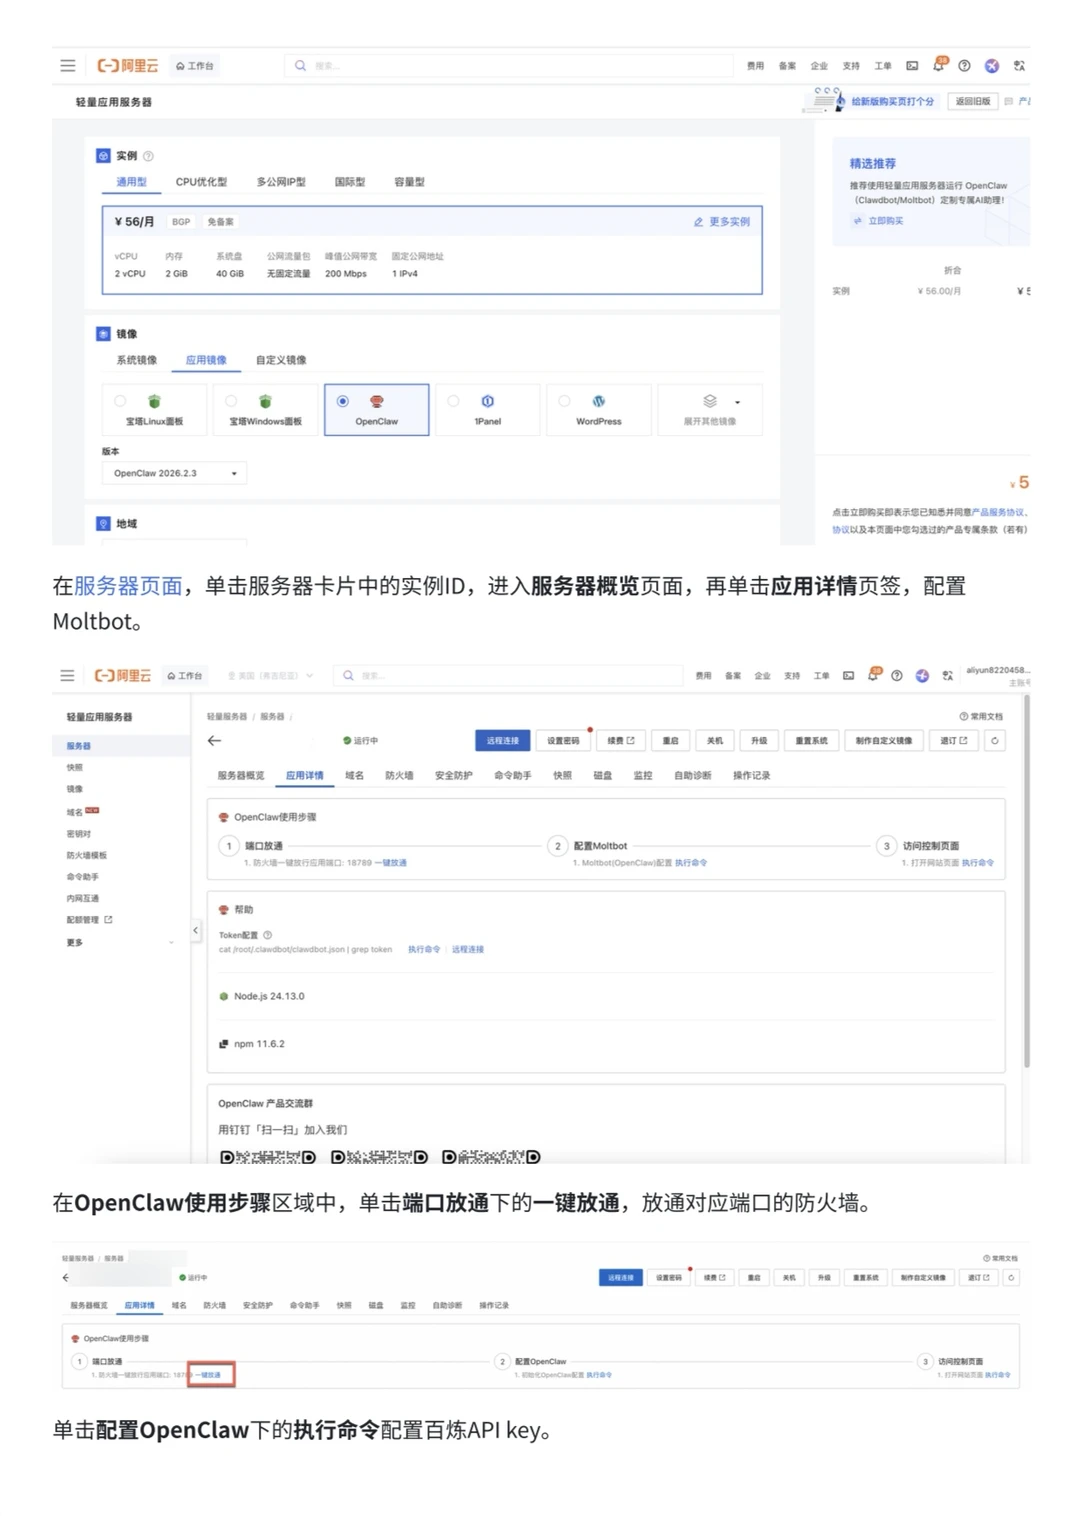Viewport: 1080px width, 1518px height.
Task: Click 执行命令 under 配置OpenClaw in bottom screenshot
Action: click(x=599, y=1375)
